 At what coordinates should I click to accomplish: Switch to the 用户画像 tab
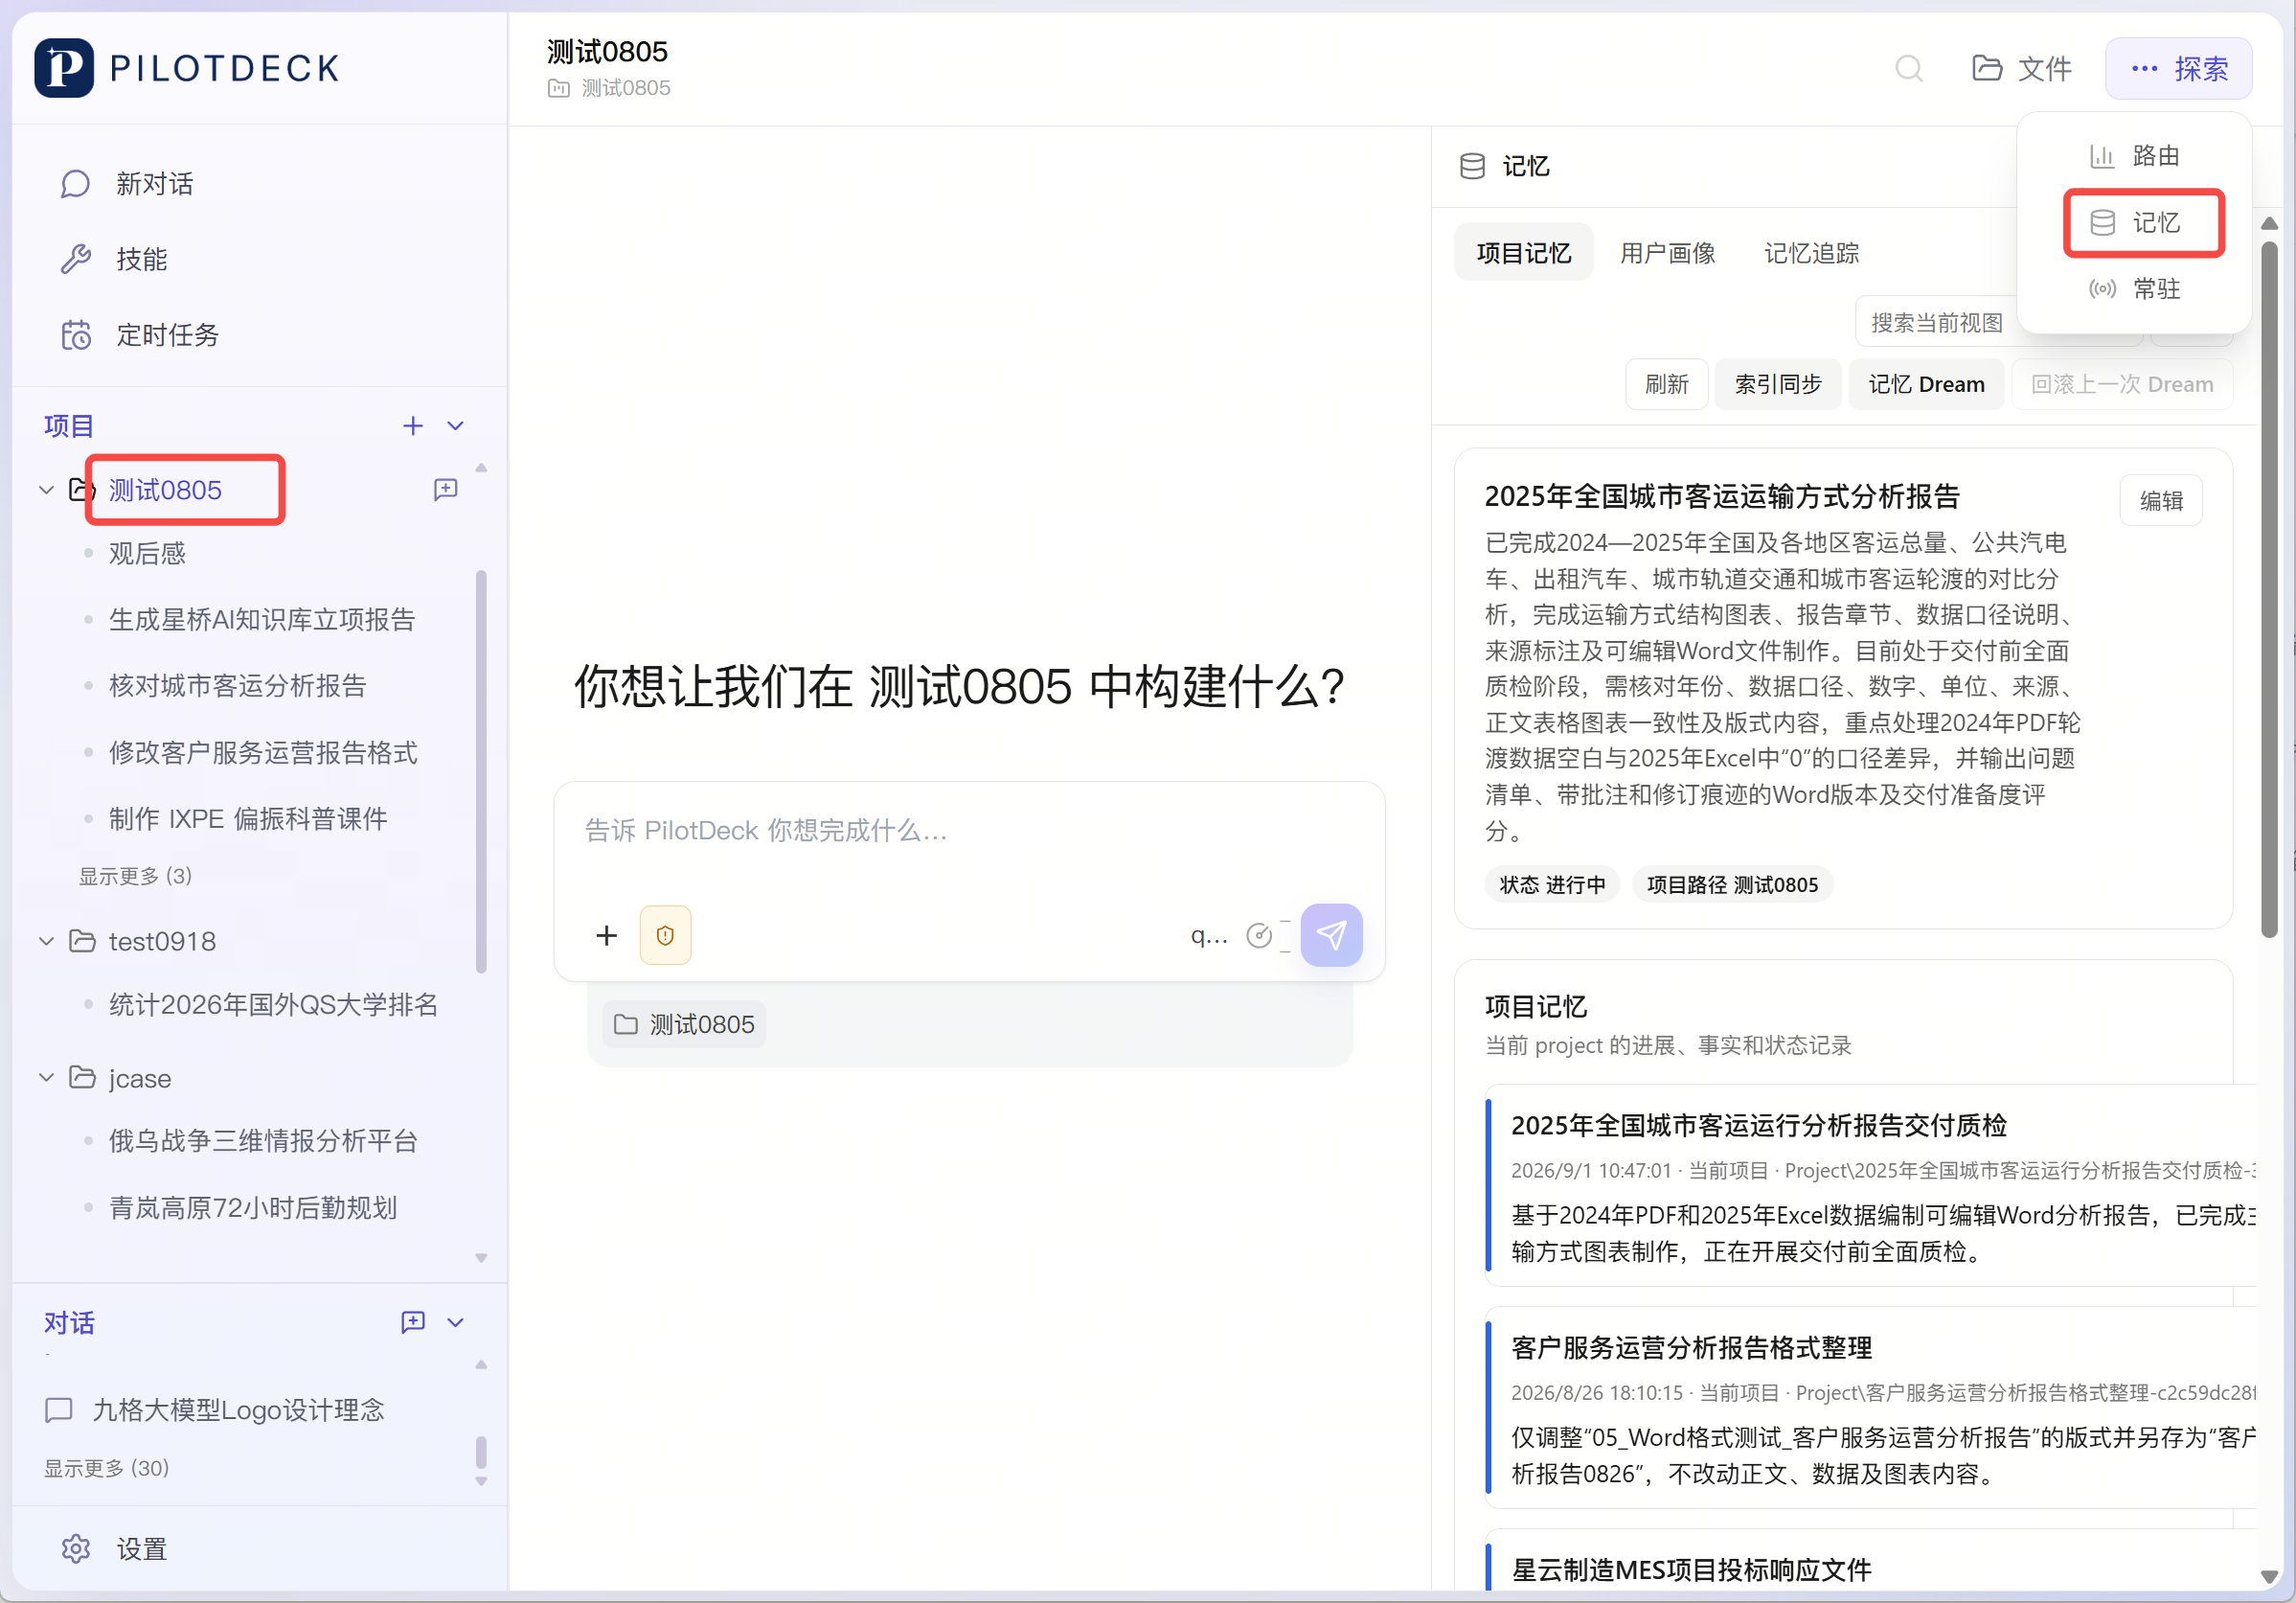1667,253
